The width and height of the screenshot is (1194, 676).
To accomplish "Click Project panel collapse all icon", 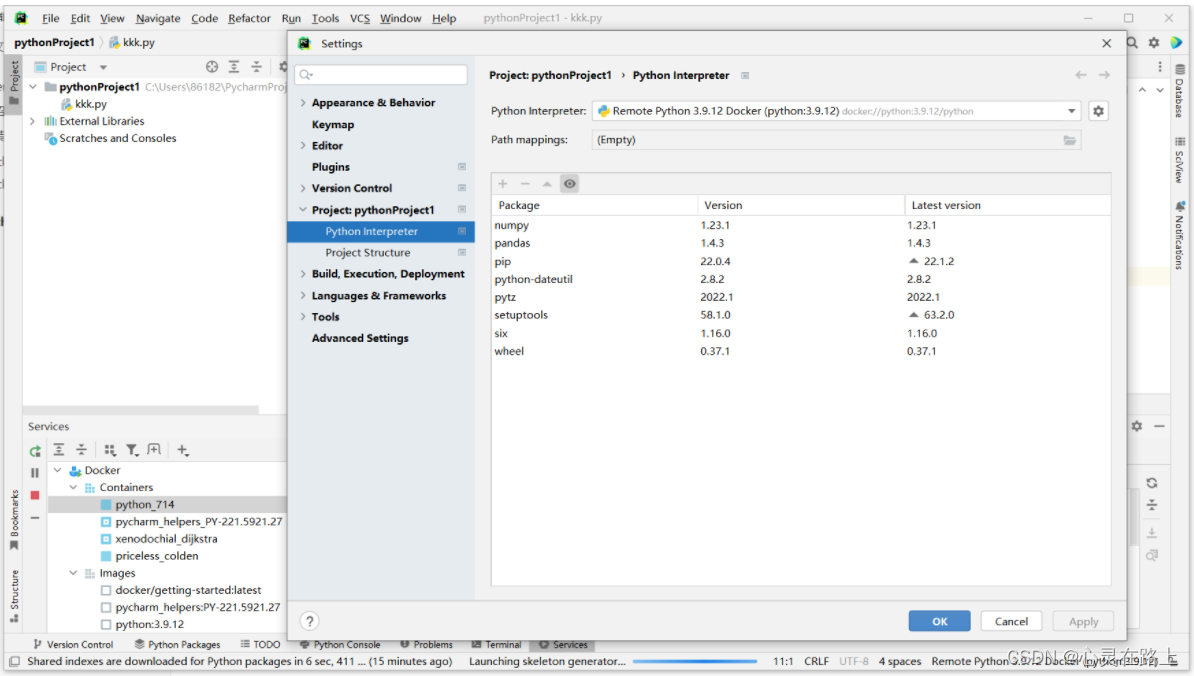I will pyautogui.click(x=257, y=67).
